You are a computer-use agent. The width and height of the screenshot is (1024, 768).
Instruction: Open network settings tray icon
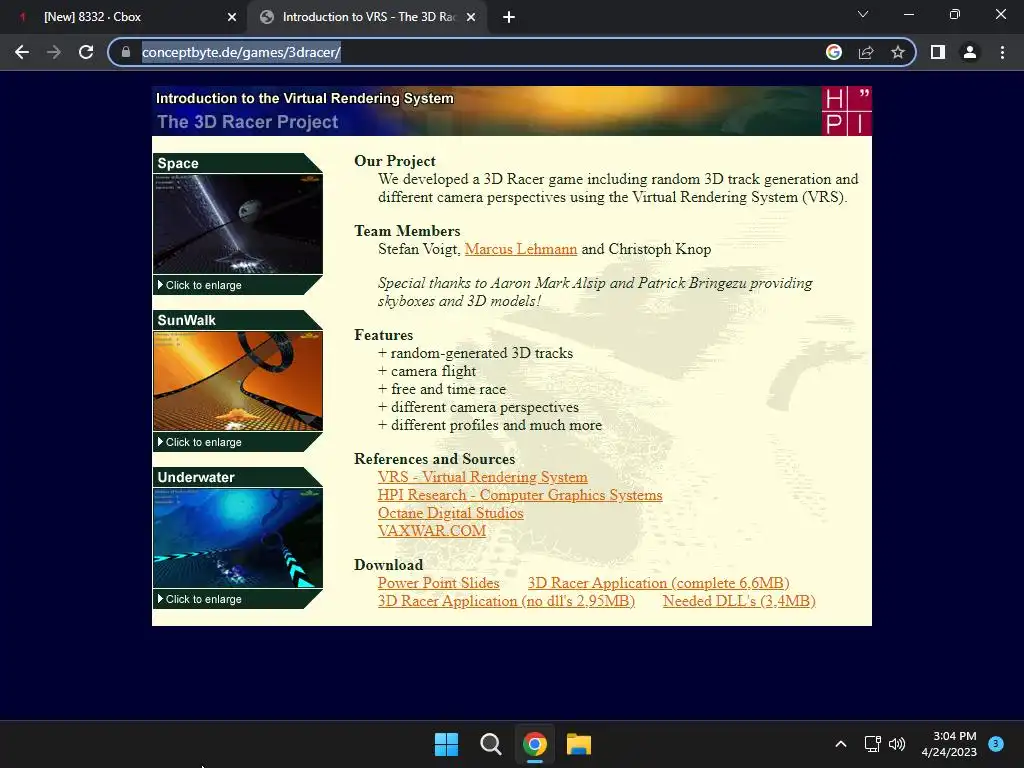(x=872, y=744)
